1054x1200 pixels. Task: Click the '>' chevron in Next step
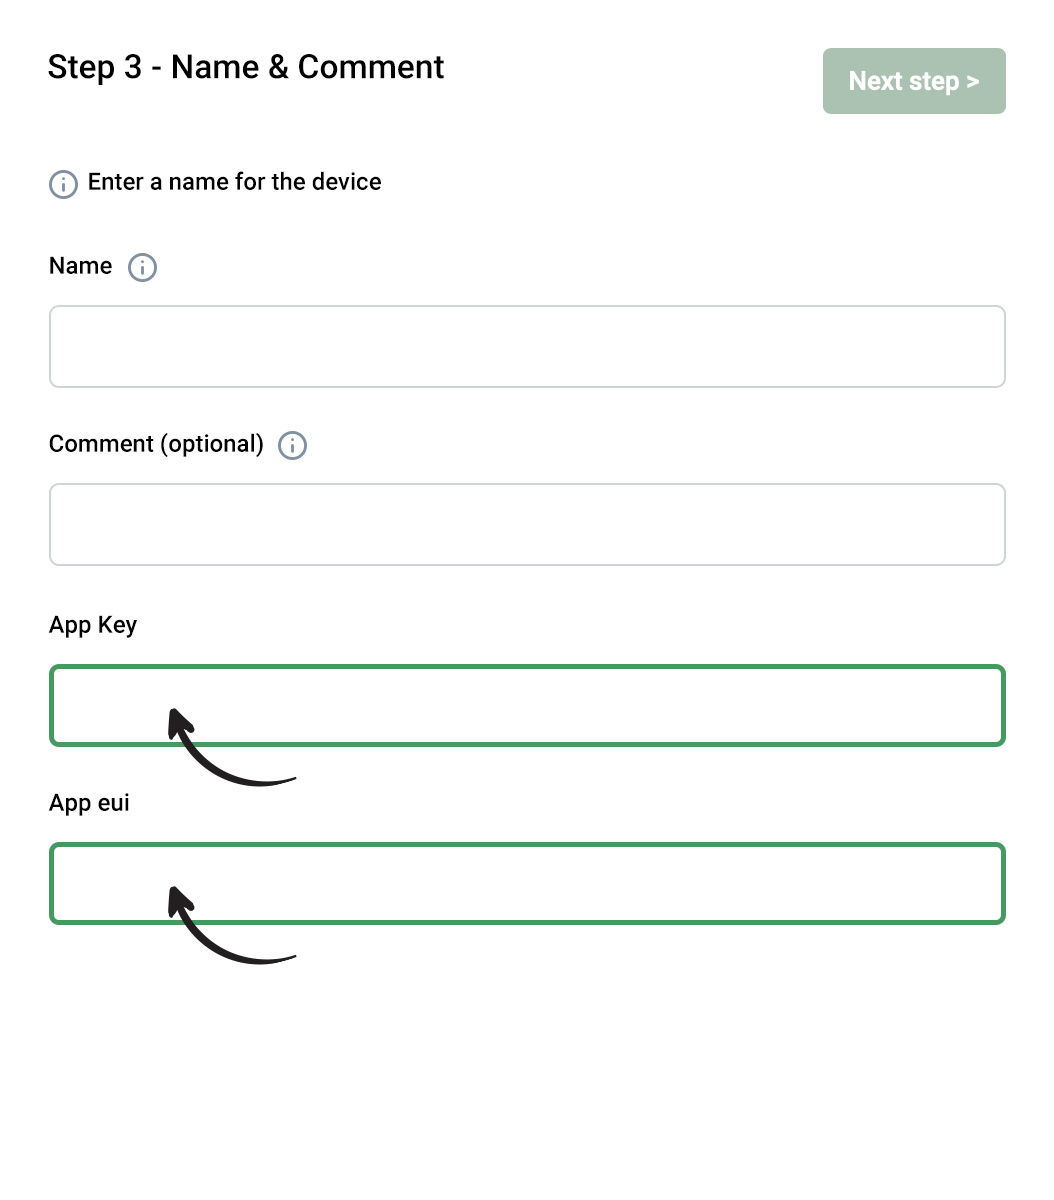click(x=972, y=81)
